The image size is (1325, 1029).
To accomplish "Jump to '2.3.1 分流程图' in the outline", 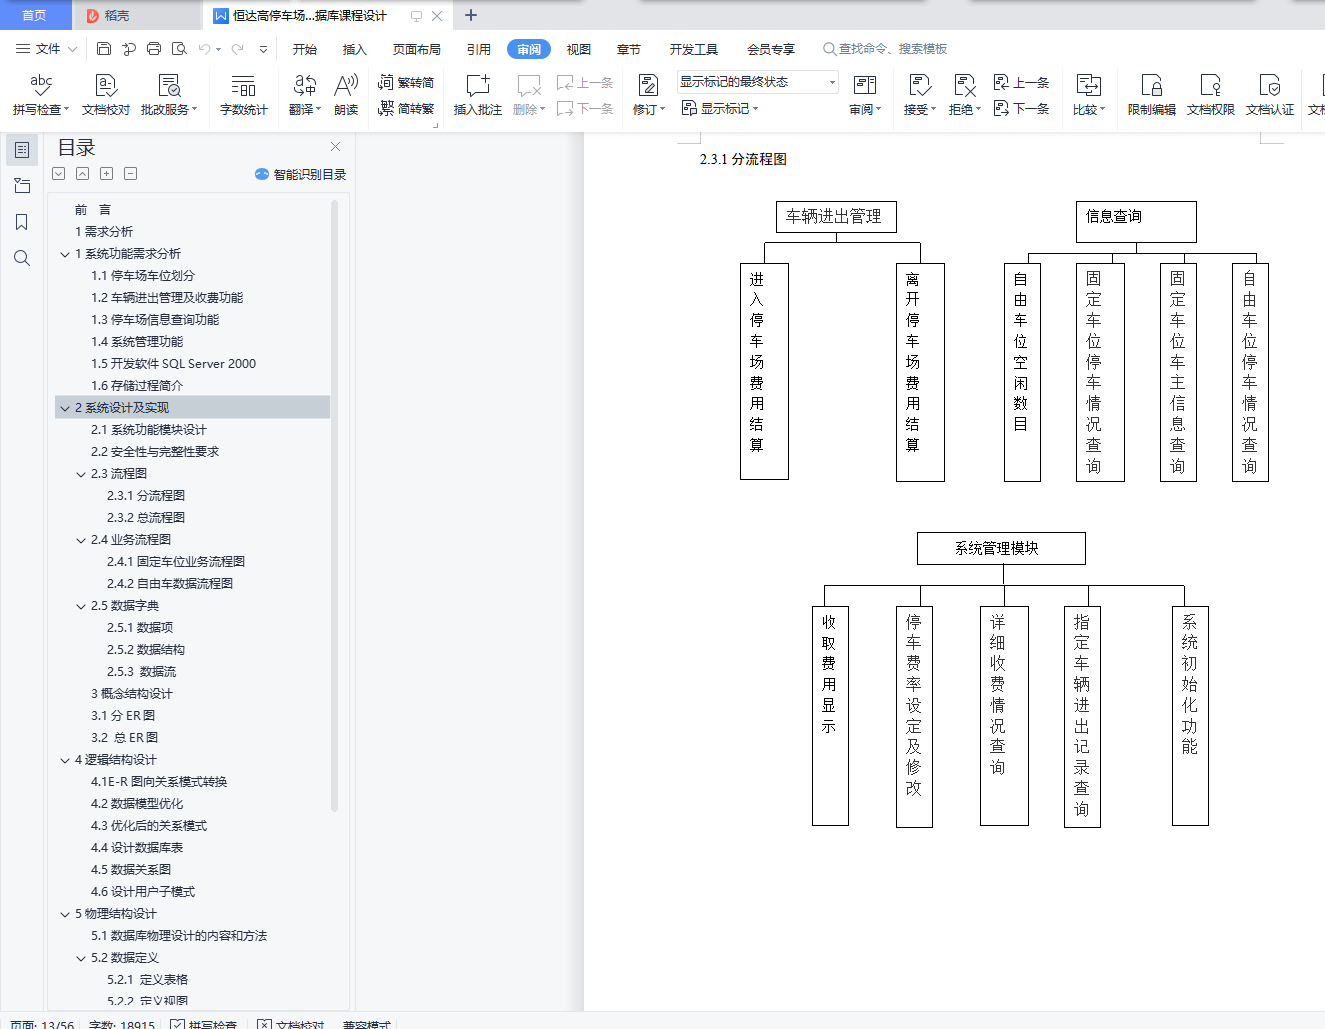I will coord(146,496).
